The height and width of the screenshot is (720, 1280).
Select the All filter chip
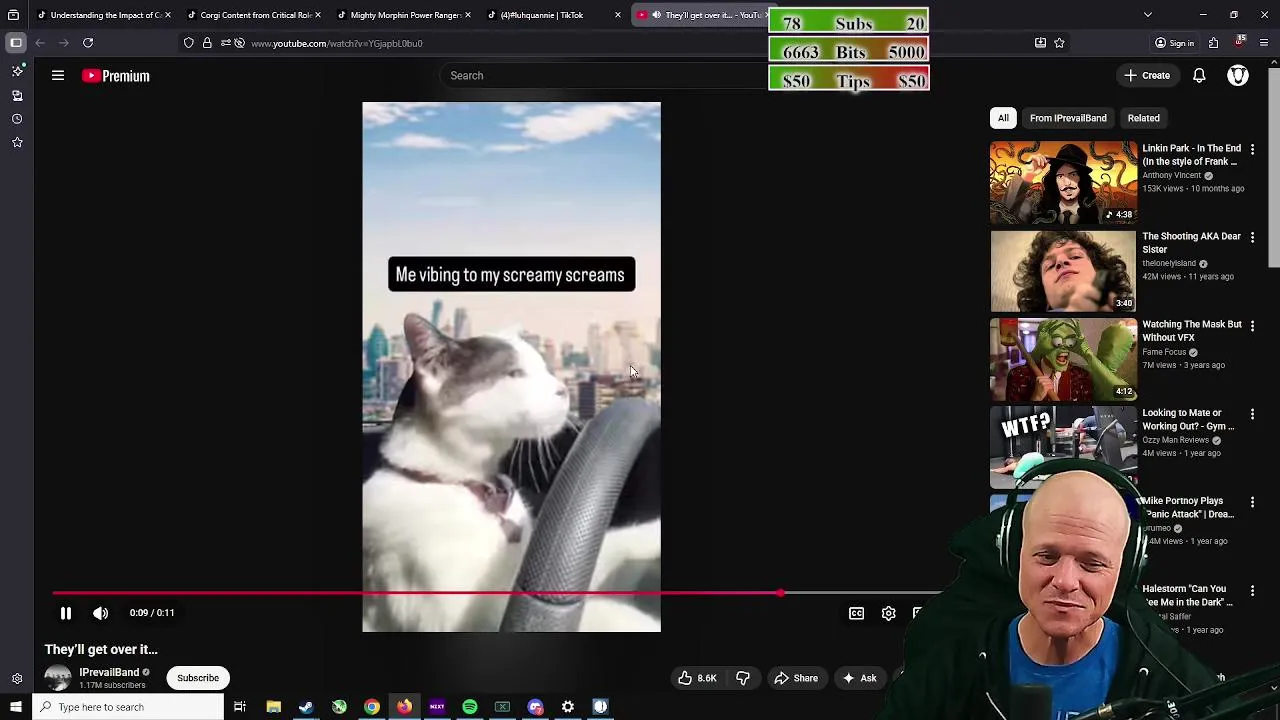pos(1003,118)
